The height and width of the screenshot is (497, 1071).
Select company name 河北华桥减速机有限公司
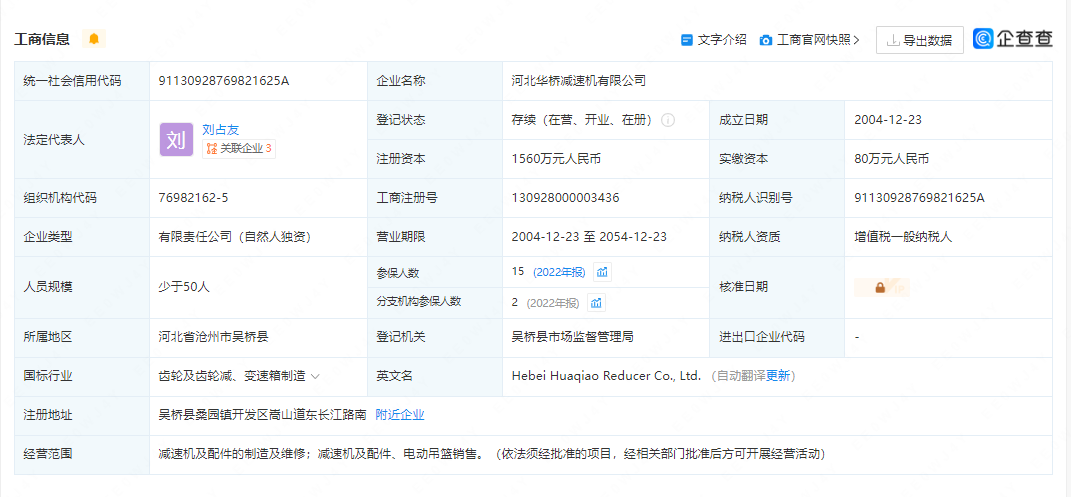(579, 81)
